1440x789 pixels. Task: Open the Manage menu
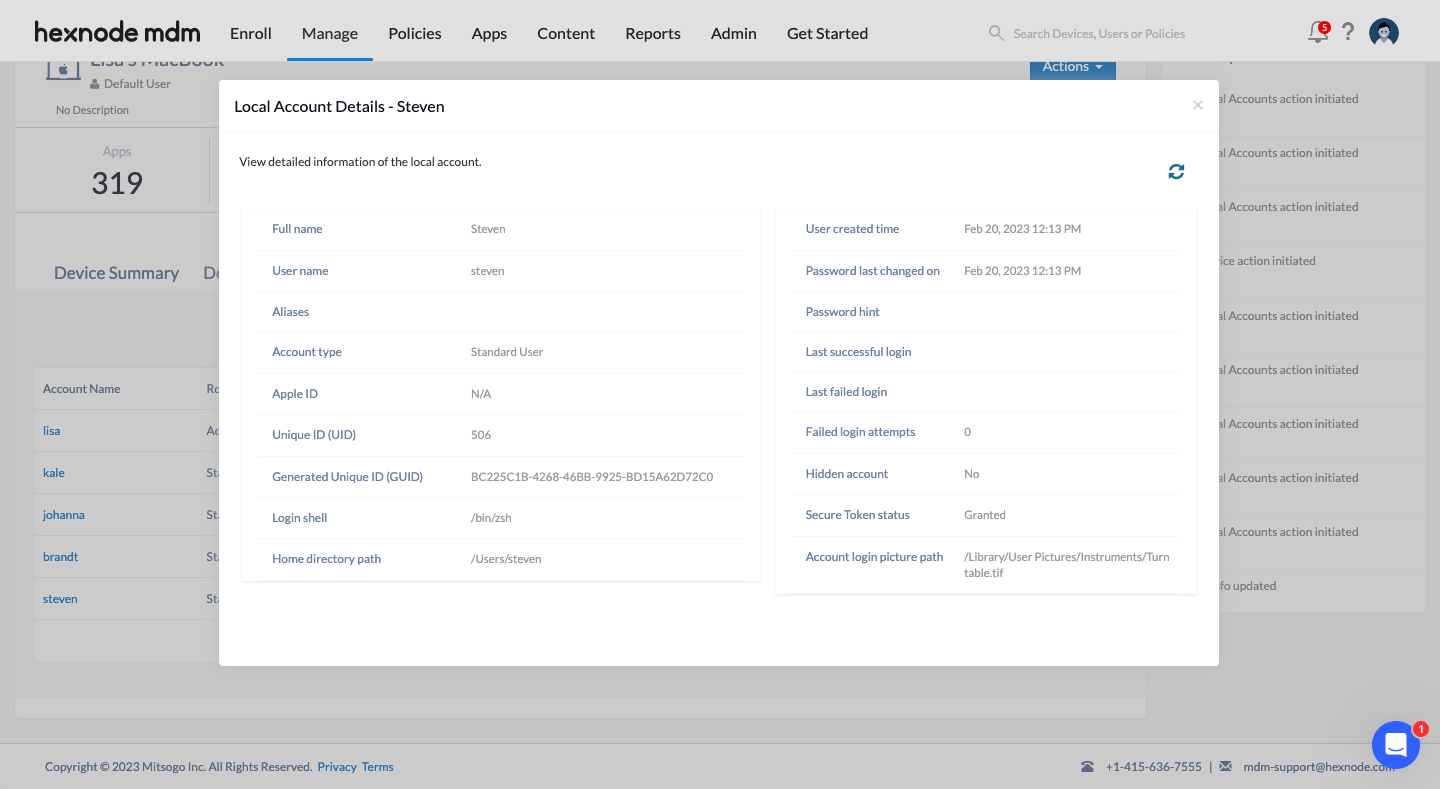tap(330, 33)
